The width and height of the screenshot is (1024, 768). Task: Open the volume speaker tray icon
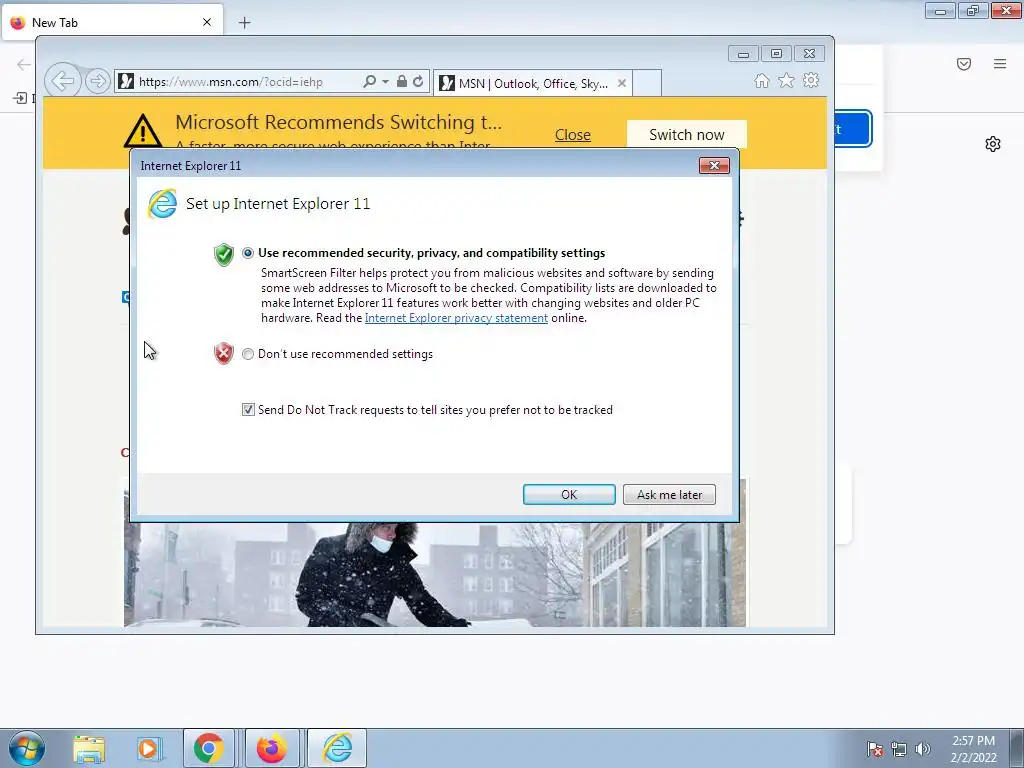click(x=923, y=749)
